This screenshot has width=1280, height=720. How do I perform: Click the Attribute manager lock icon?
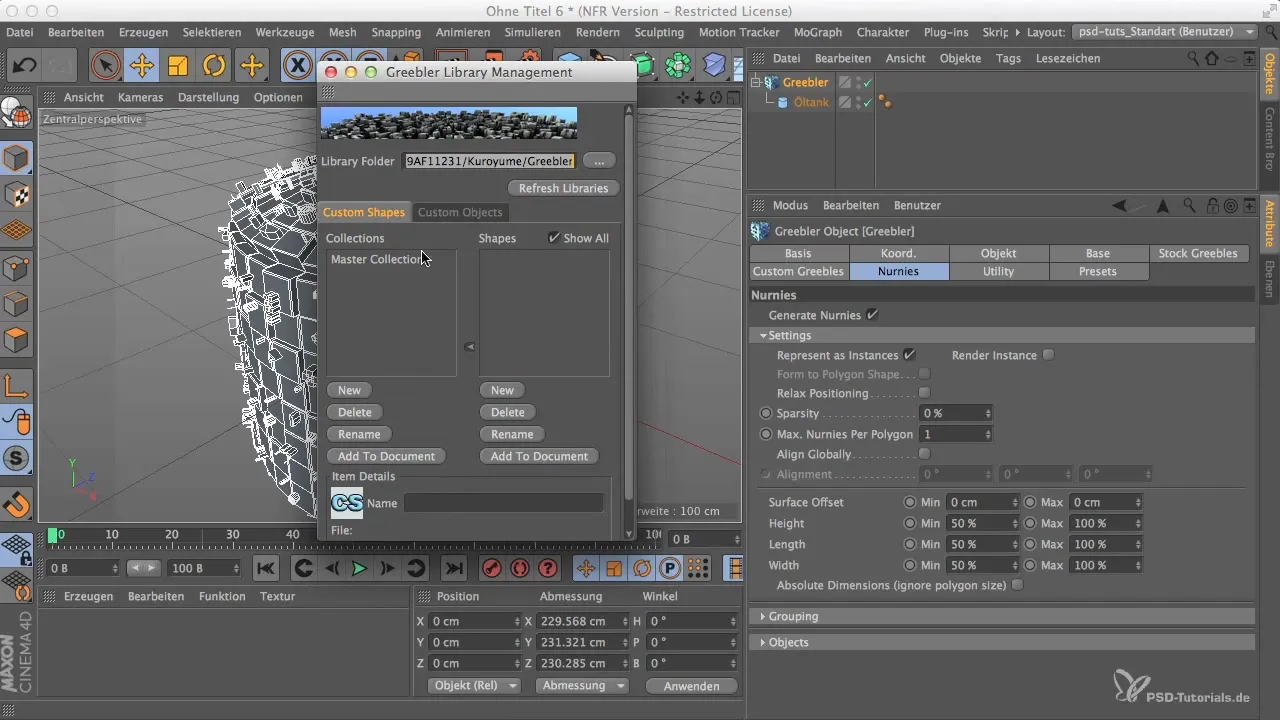pos(1211,205)
